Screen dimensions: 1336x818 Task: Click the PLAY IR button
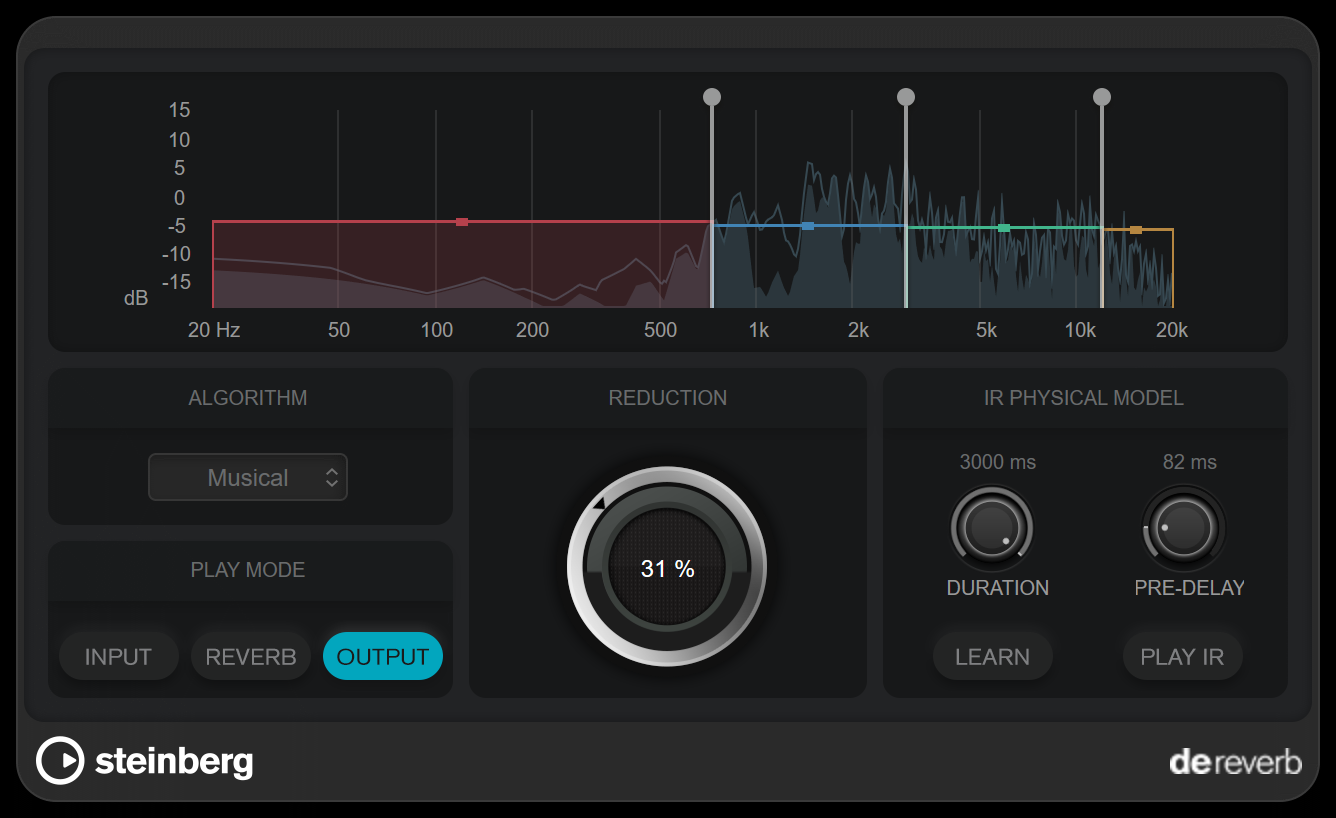(1183, 657)
